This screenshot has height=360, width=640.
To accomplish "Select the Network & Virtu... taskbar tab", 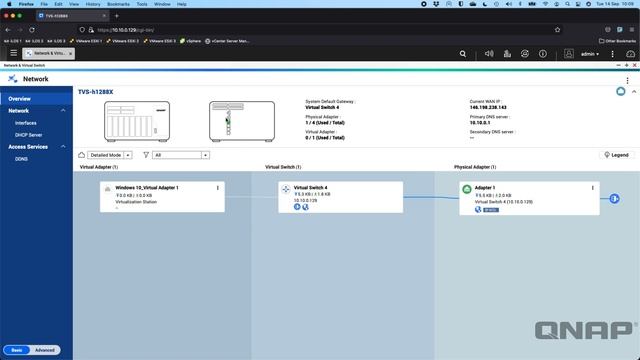I will [48, 53].
